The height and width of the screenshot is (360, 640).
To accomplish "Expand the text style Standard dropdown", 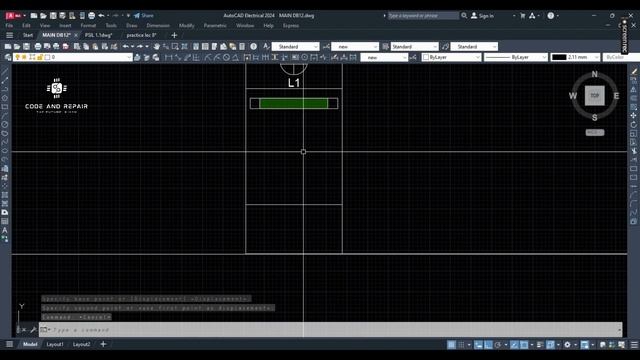I will (x=316, y=47).
